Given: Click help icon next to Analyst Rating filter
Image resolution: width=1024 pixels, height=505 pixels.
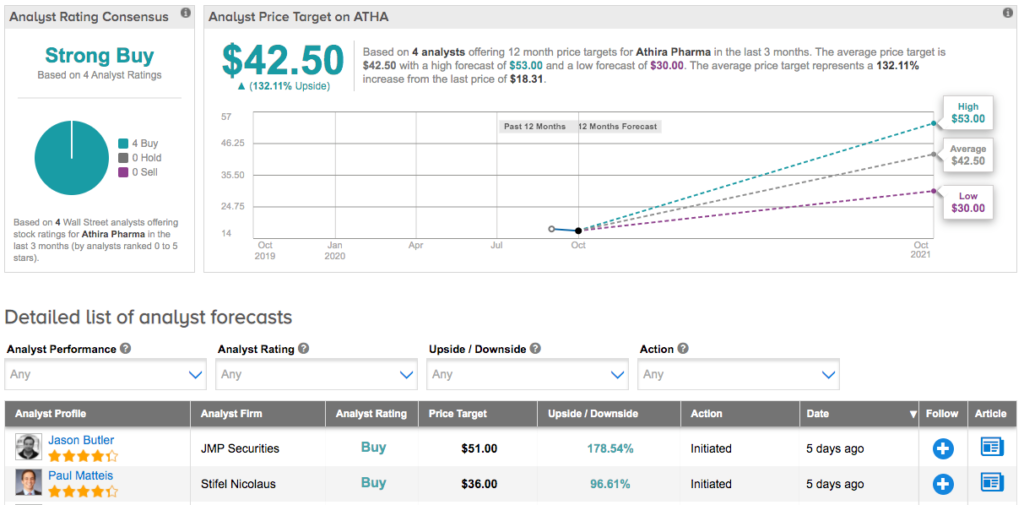Looking at the screenshot, I should [x=303, y=349].
